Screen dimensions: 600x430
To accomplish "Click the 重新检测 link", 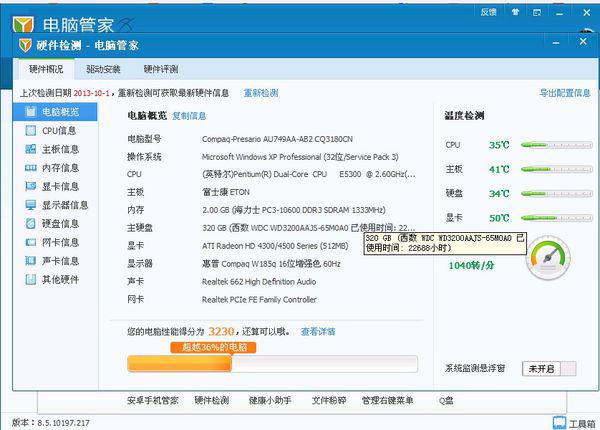I will pyautogui.click(x=261, y=93).
